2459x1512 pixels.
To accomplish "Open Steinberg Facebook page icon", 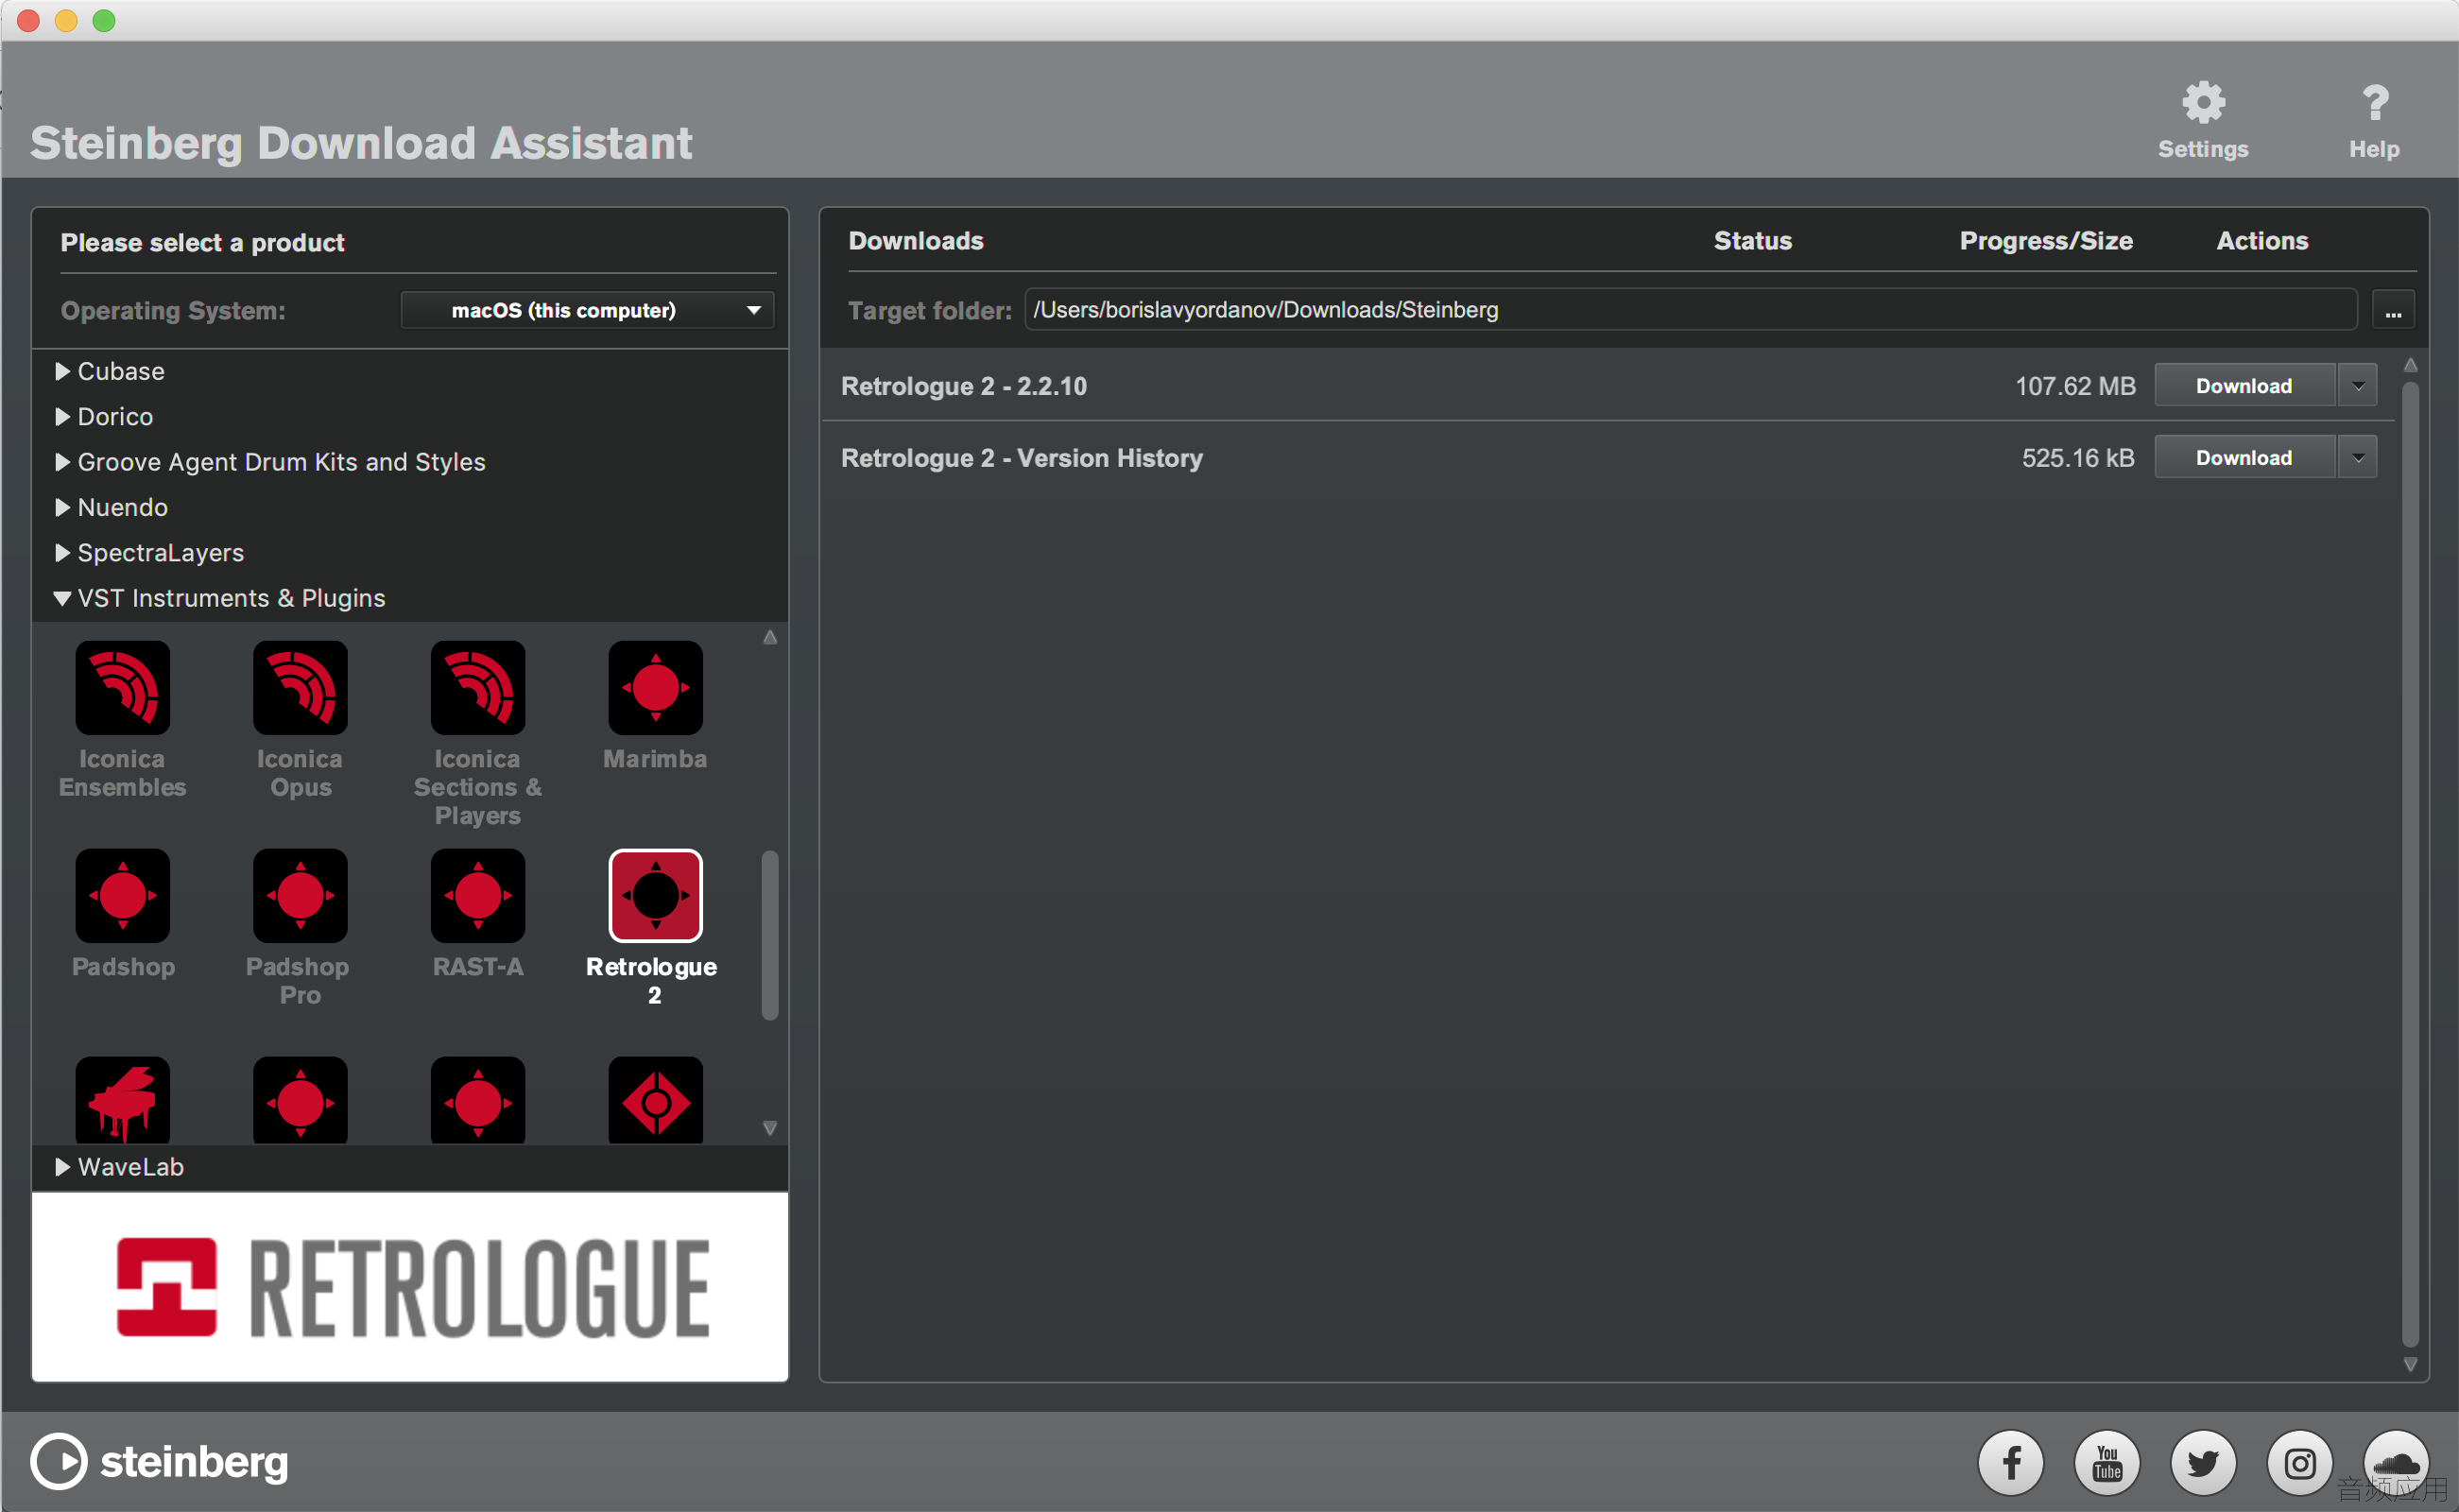I will click(x=2011, y=1464).
